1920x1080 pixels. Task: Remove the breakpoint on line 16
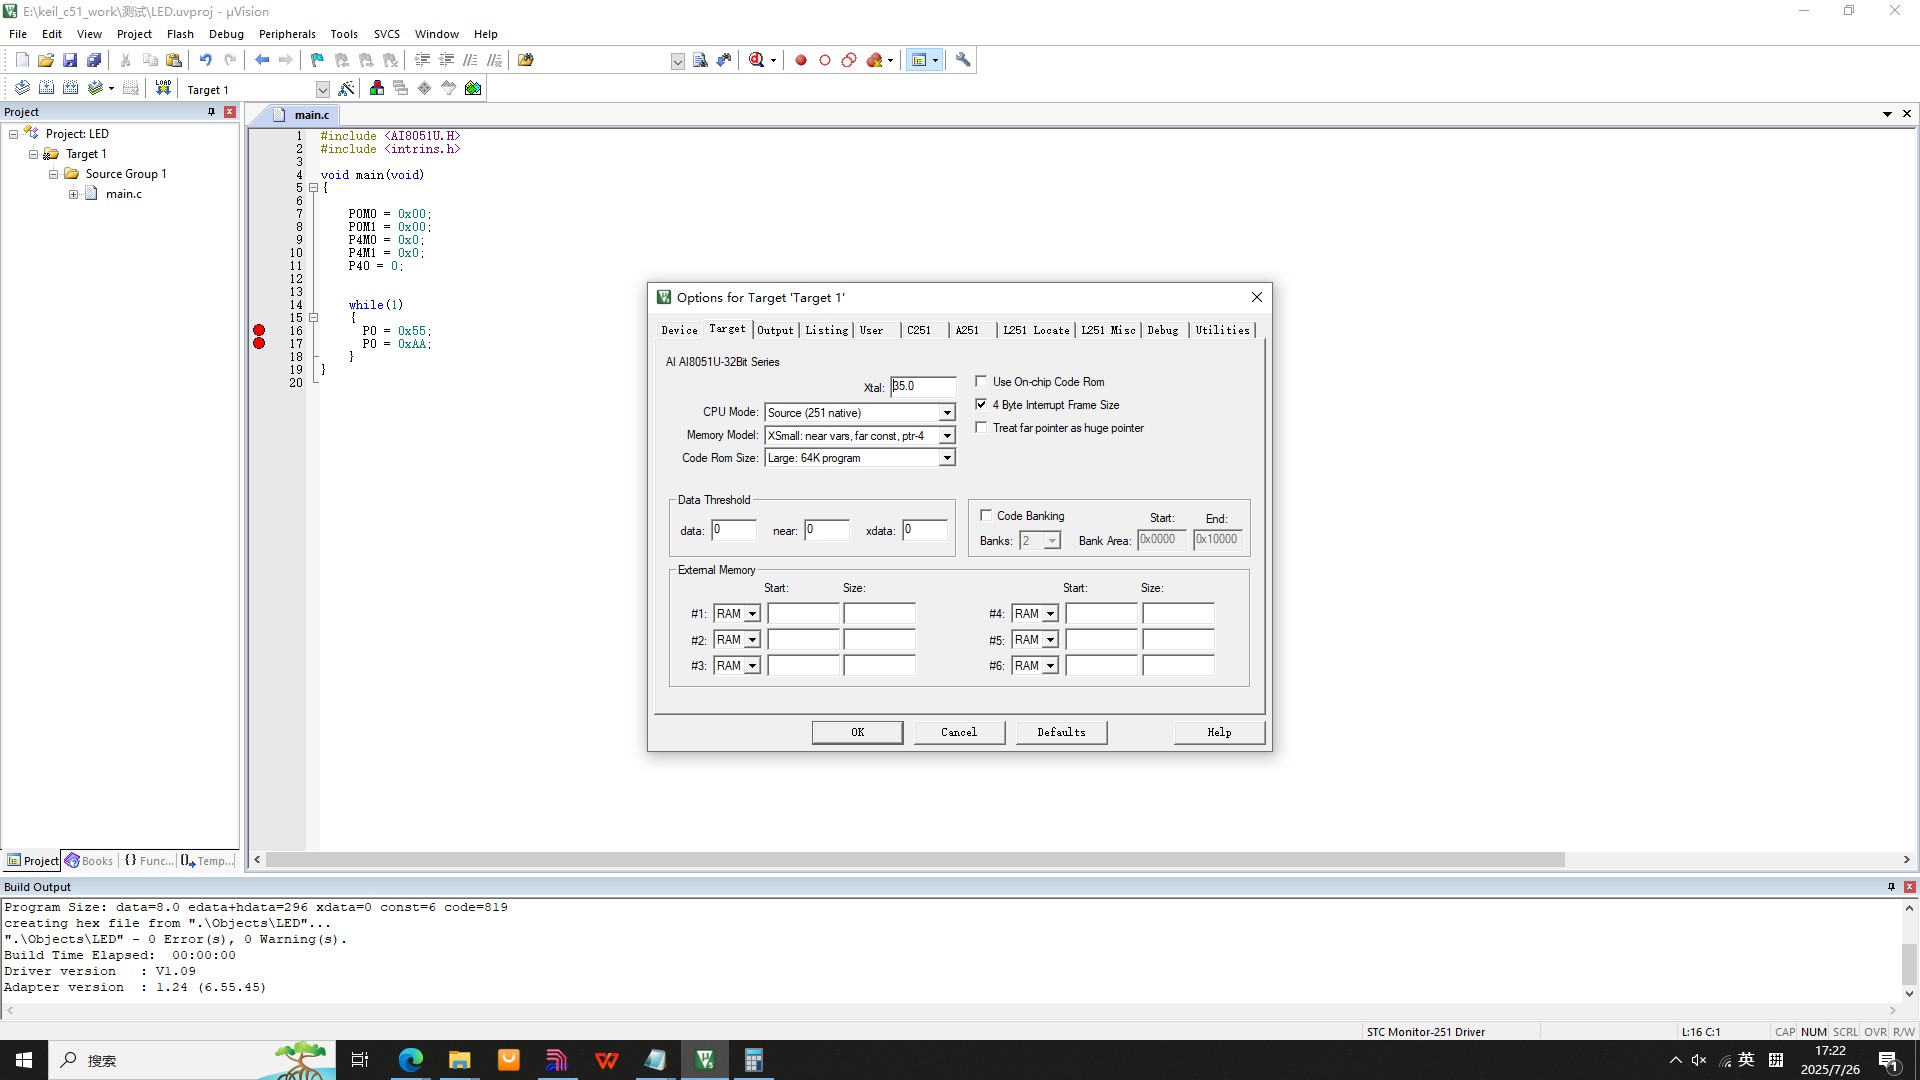(259, 330)
